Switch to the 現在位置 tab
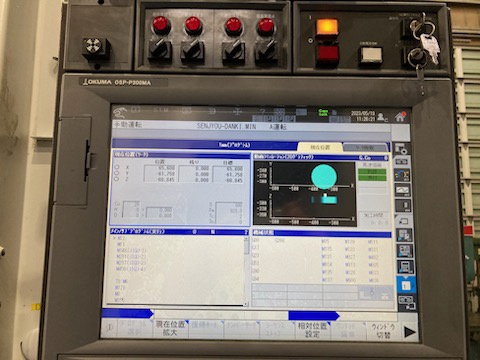 [x=320, y=147]
